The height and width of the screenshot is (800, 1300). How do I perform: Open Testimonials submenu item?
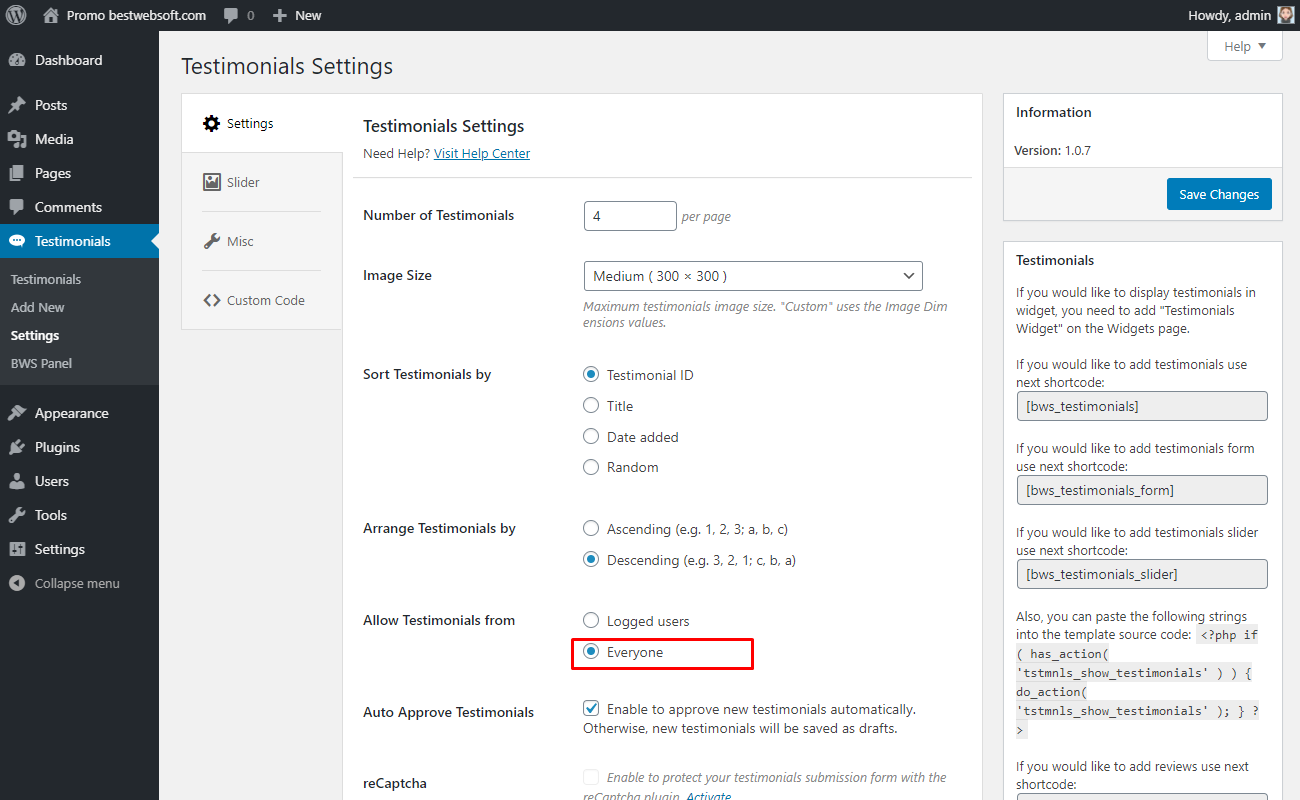[46, 279]
